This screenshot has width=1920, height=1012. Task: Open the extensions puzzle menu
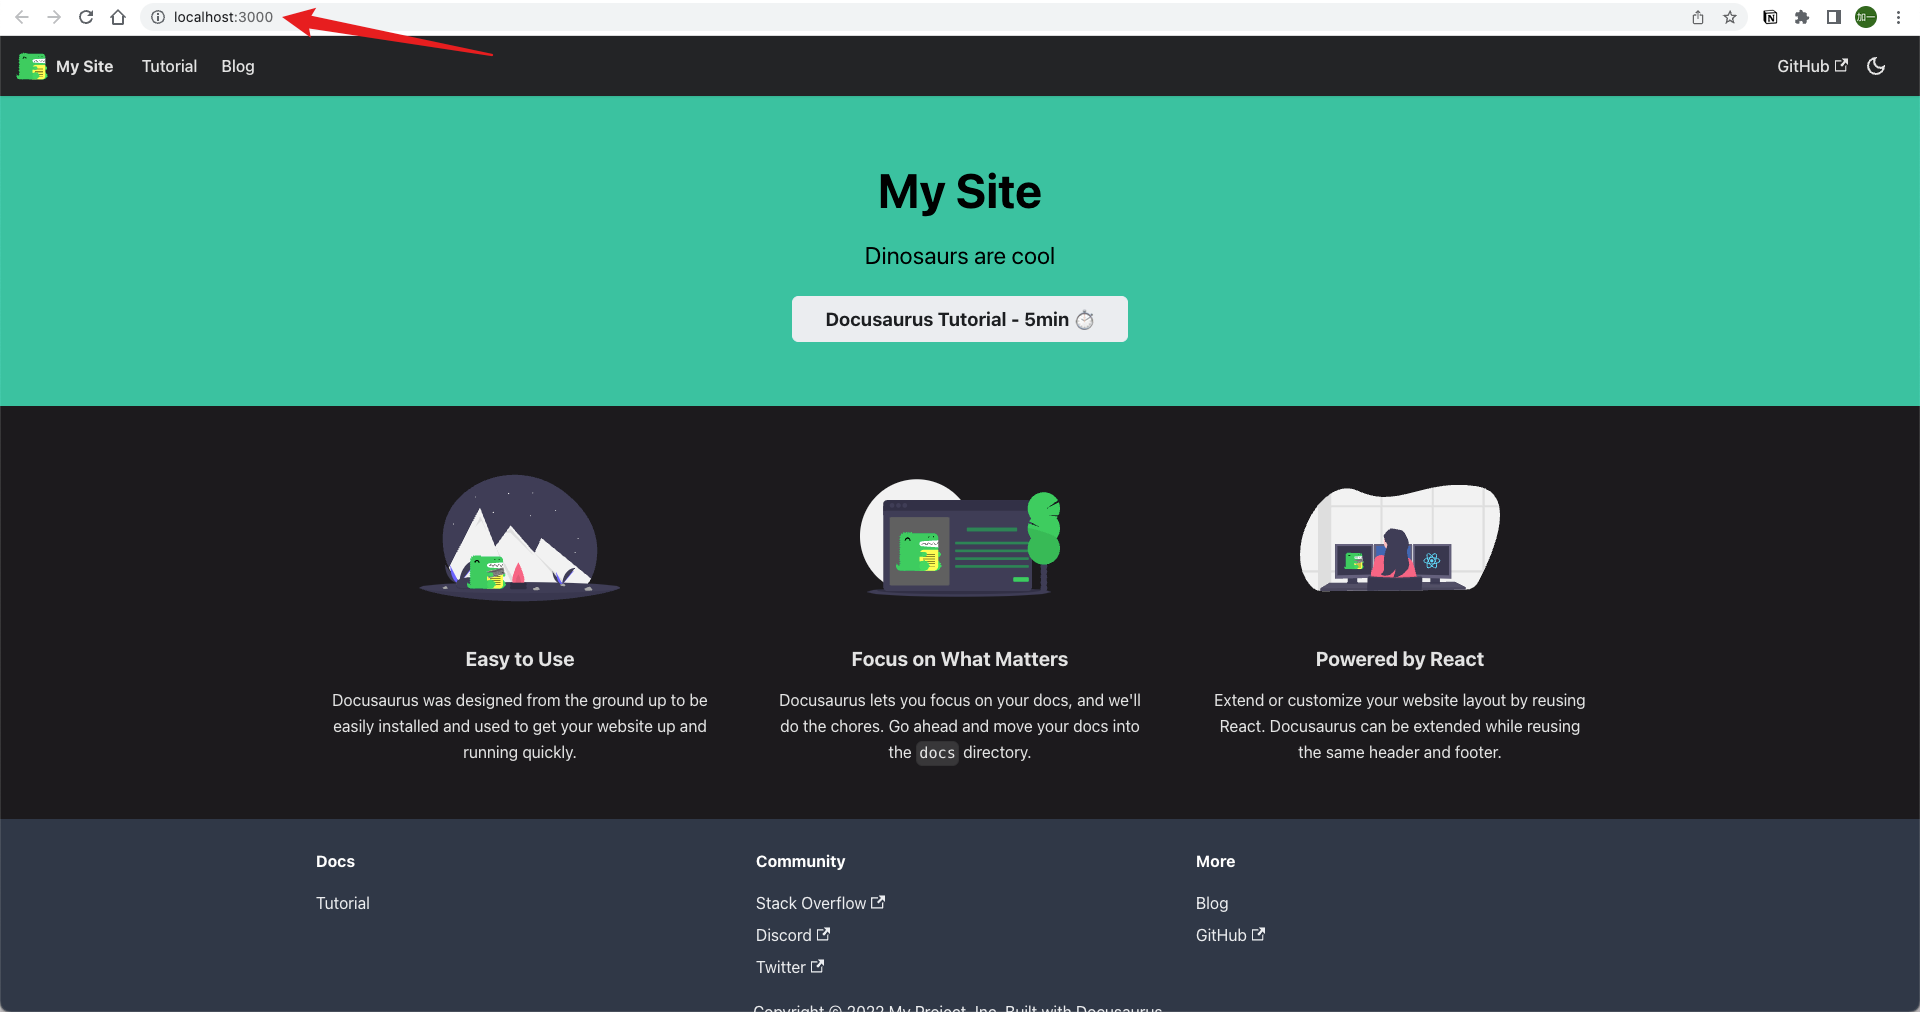1802,17
